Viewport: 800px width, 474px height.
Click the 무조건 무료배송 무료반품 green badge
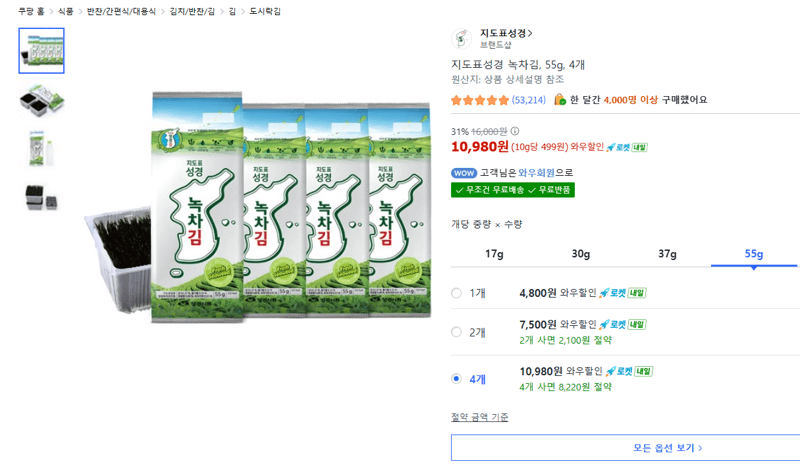[x=513, y=190]
